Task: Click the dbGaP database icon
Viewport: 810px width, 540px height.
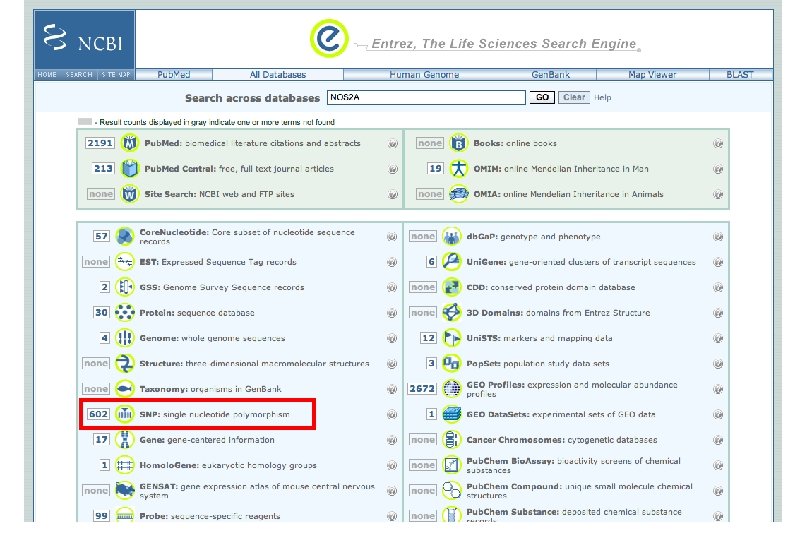Action: 451,237
